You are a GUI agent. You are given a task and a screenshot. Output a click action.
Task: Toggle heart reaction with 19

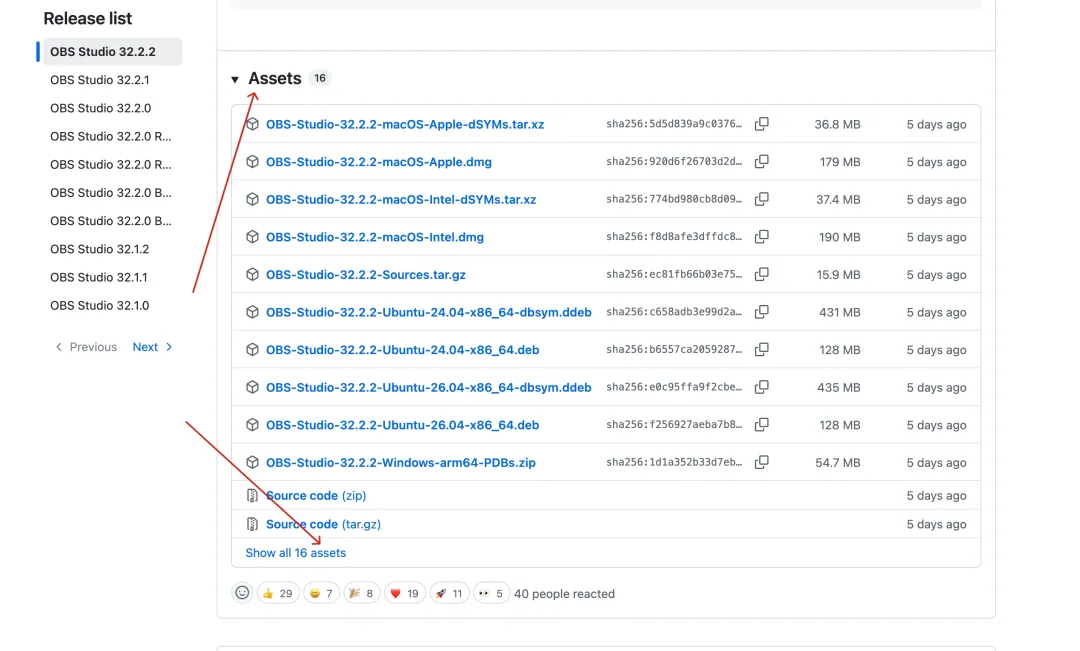pyautogui.click(x=405, y=593)
